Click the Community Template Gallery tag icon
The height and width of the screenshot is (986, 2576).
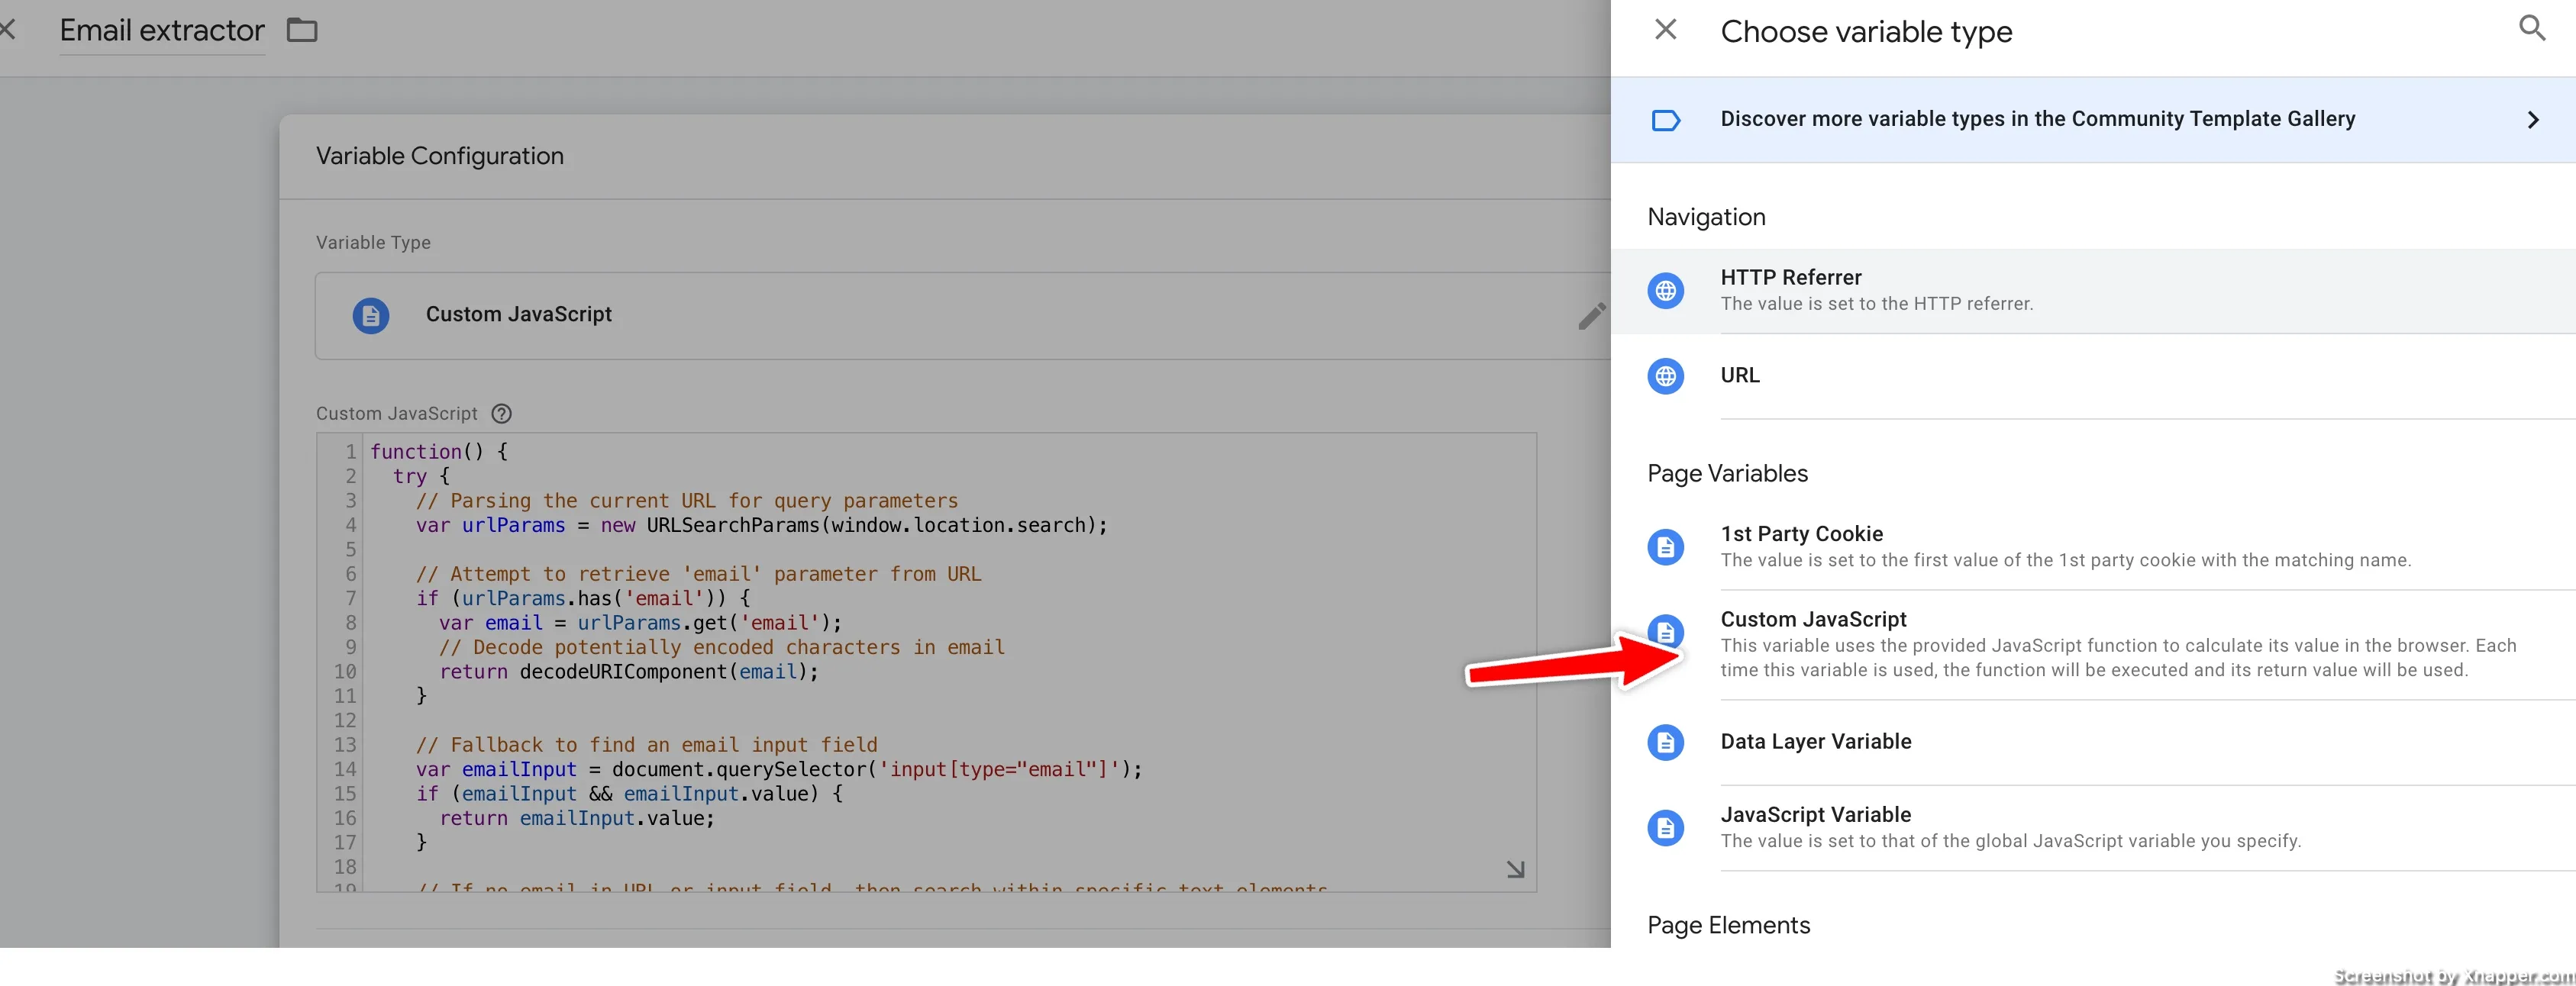[x=1665, y=121]
